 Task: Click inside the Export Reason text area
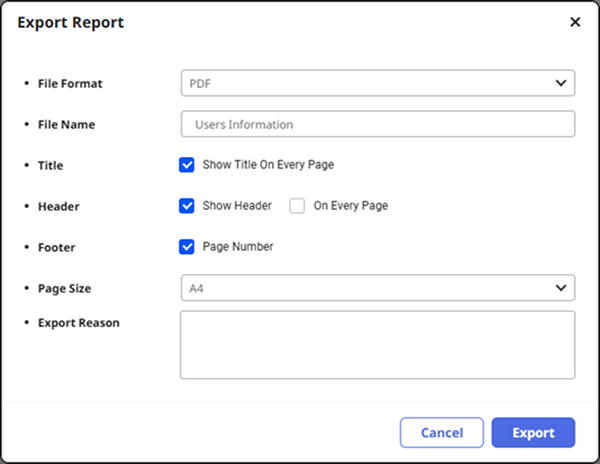[x=377, y=345]
